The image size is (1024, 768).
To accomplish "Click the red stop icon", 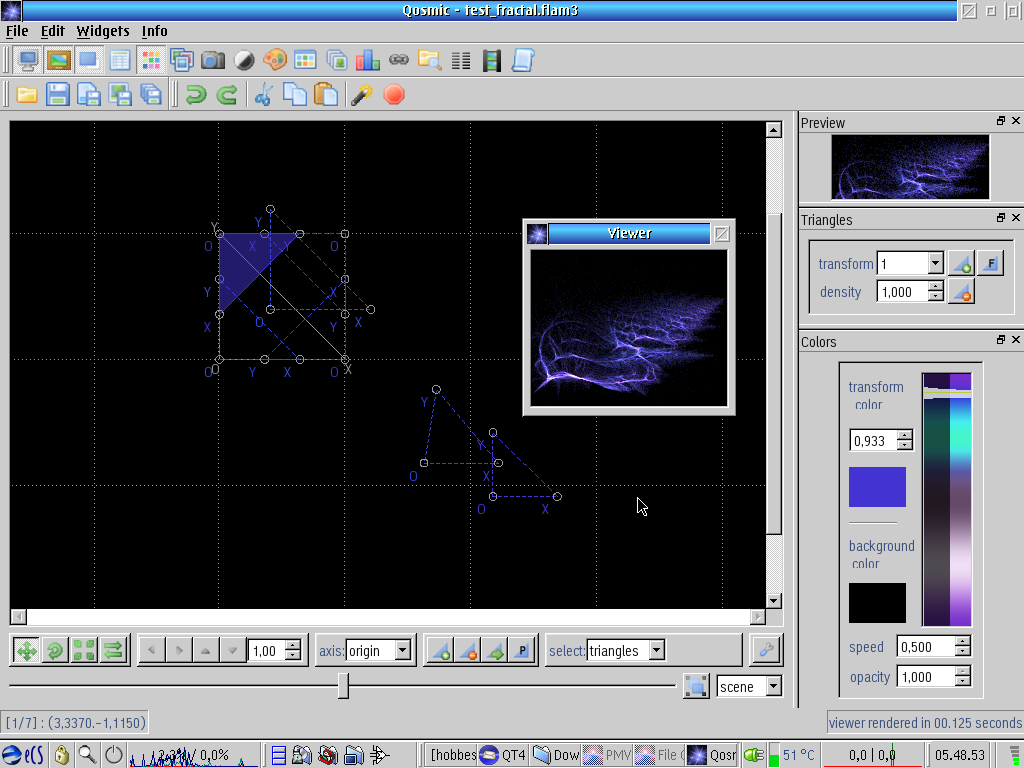I will [394, 95].
